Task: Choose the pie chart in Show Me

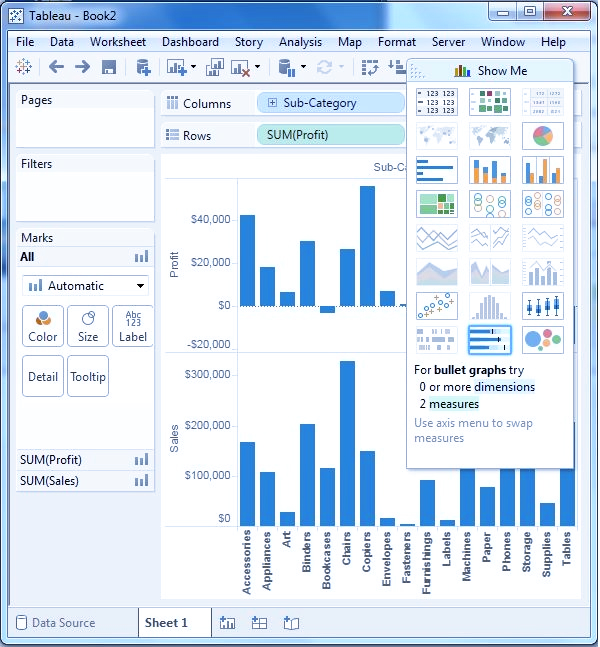Action: (543, 136)
